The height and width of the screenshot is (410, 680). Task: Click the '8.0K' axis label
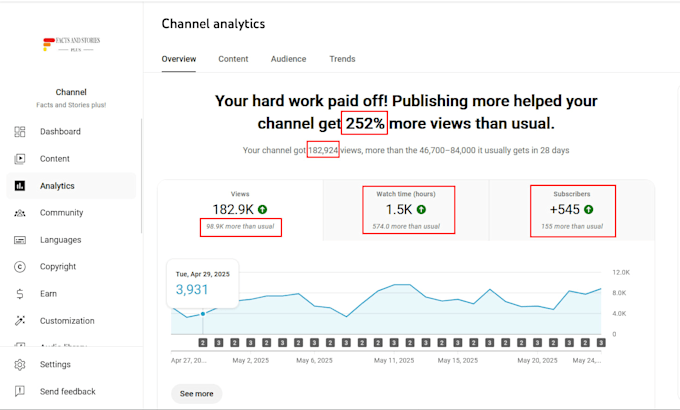tap(619, 293)
